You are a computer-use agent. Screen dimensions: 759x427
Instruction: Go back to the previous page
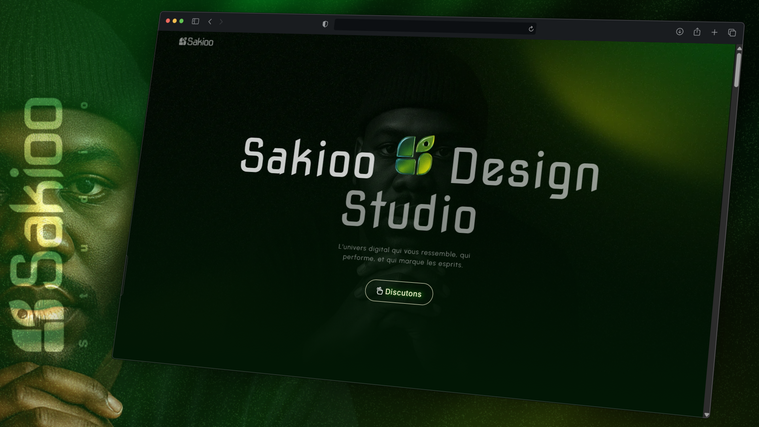point(209,21)
